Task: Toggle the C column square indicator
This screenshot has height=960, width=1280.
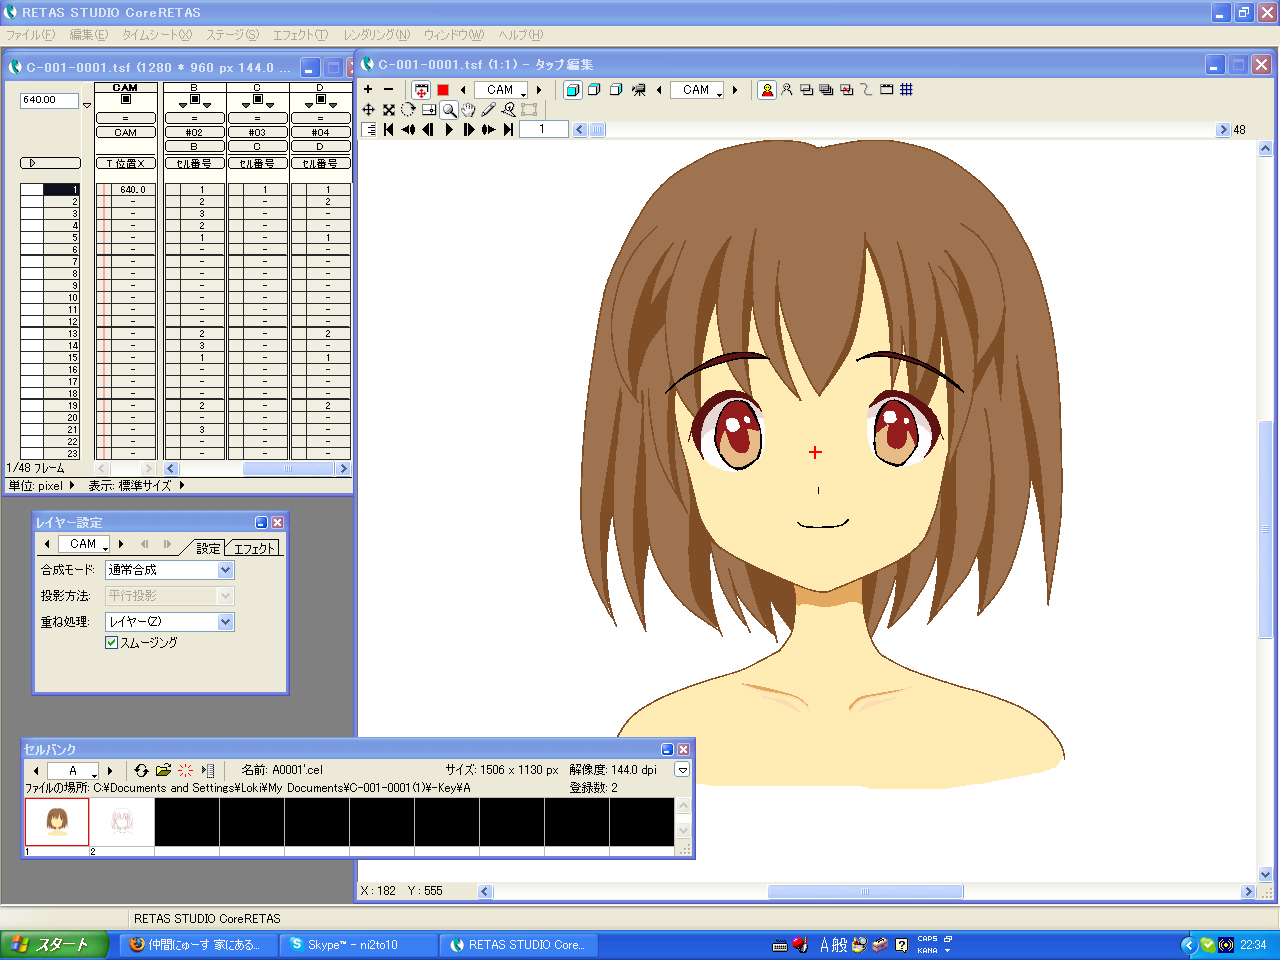Action: [x=257, y=100]
